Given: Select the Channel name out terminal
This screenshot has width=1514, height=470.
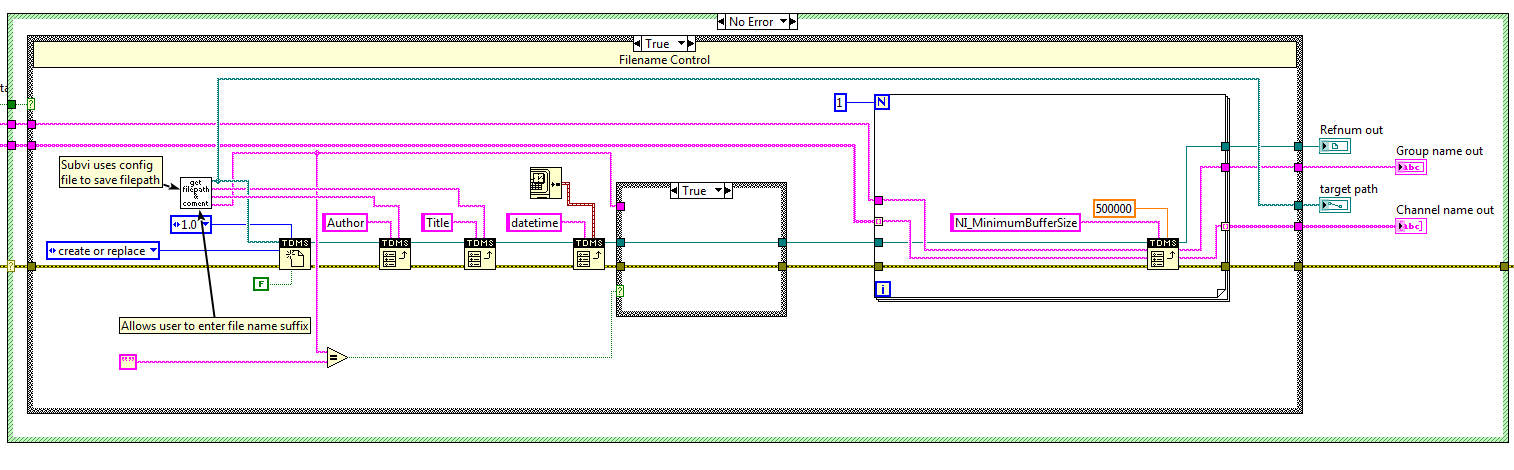Looking at the screenshot, I should [x=1411, y=226].
